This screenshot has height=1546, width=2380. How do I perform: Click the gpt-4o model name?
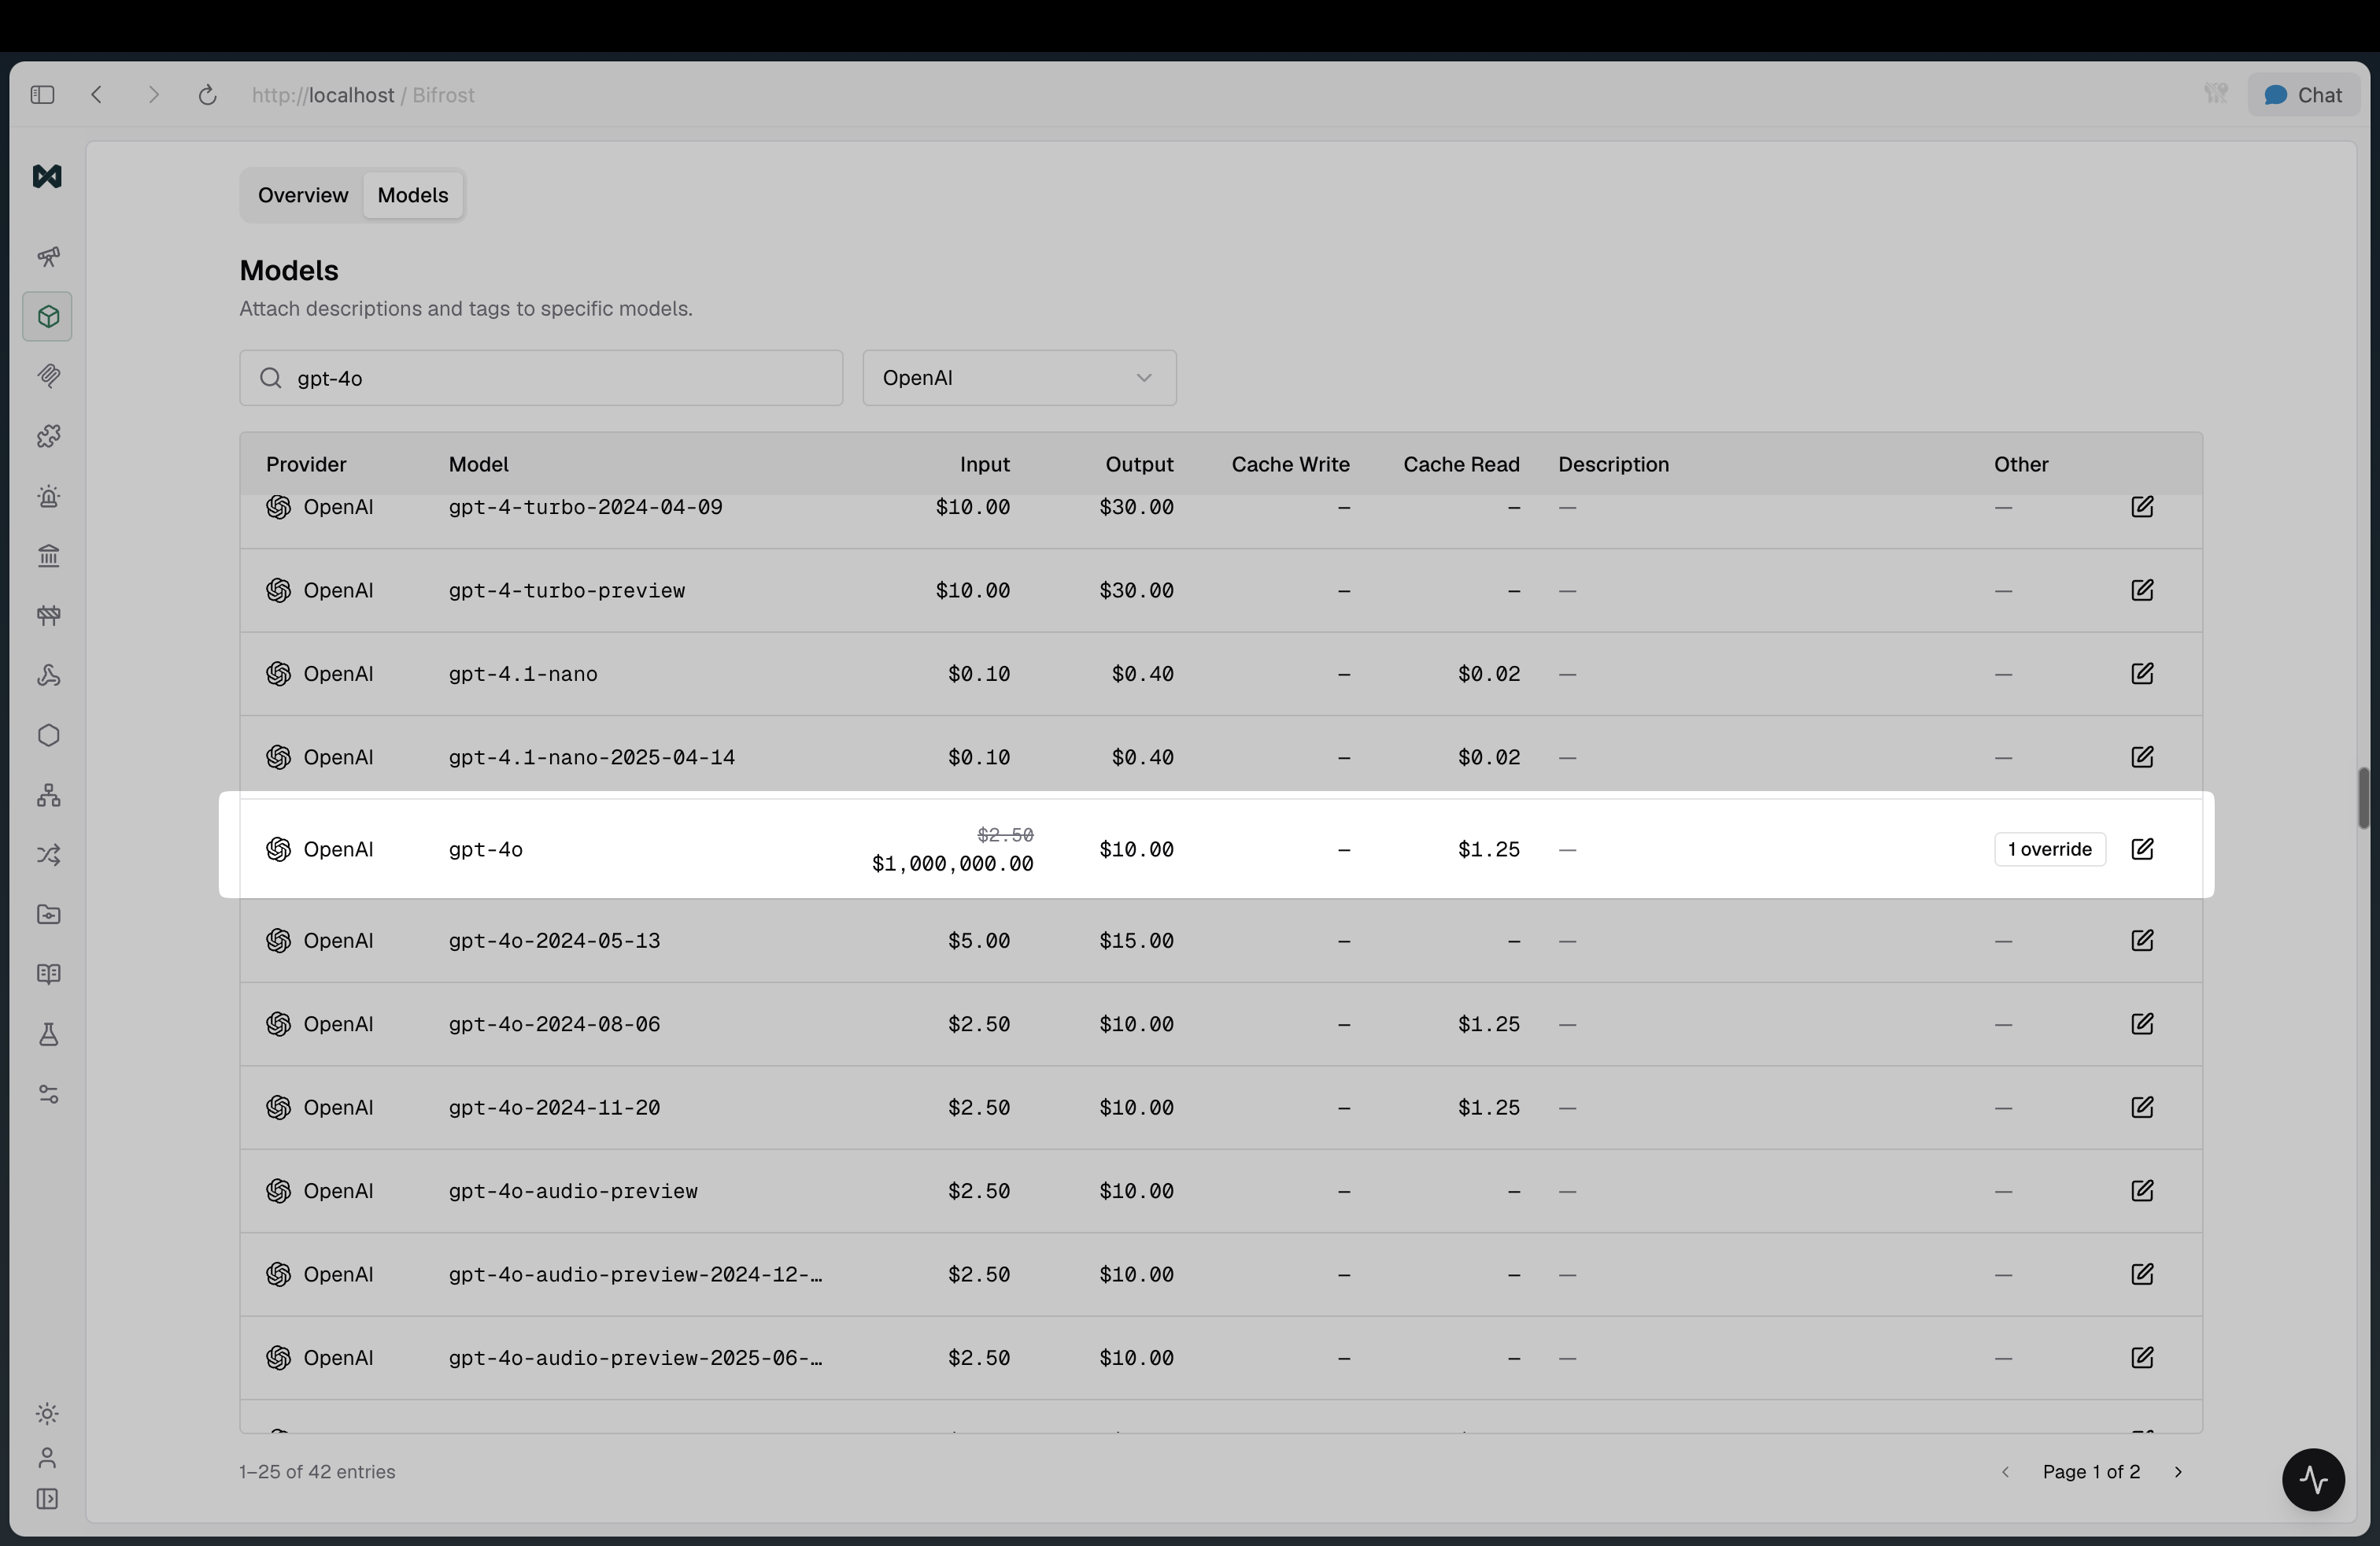[486, 849]
